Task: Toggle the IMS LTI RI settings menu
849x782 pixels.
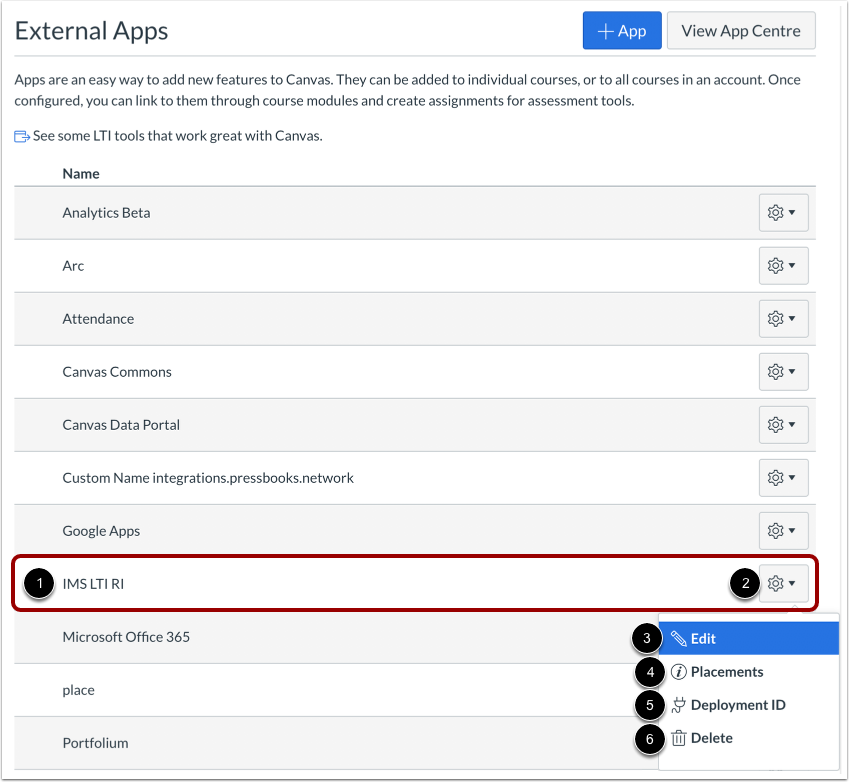Action: click(782, 584)
